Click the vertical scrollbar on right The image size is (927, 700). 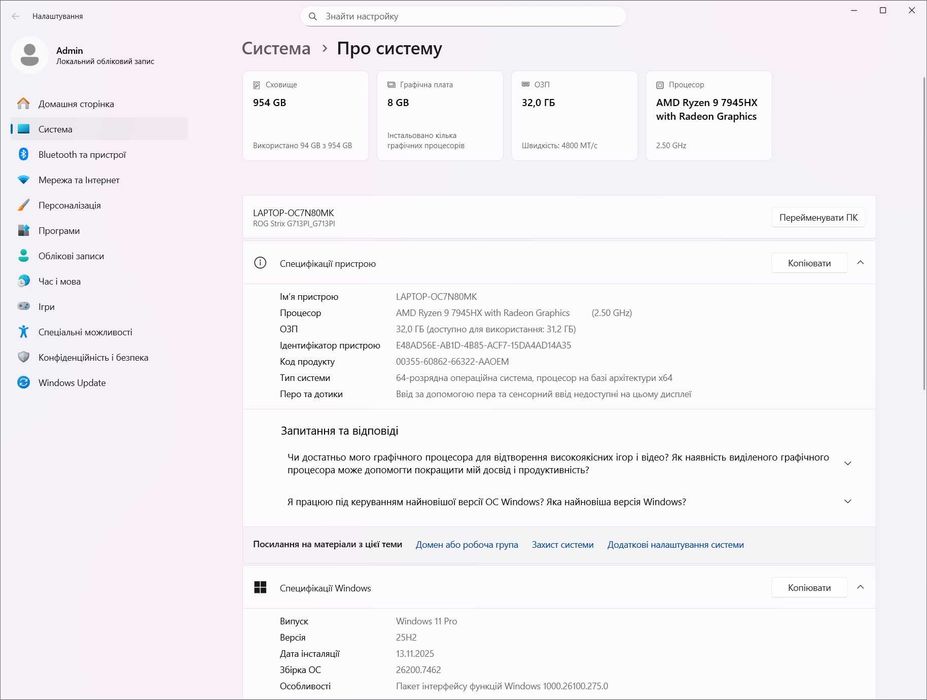click(x=924, y=234)
